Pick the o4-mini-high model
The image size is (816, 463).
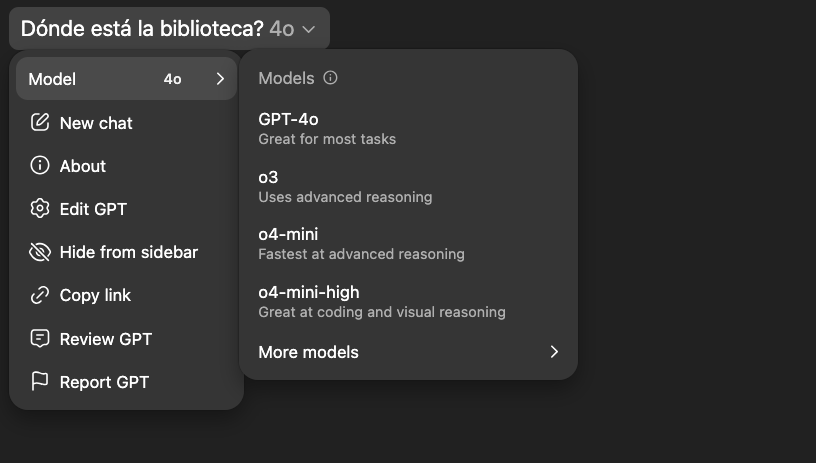click(409, 301)
